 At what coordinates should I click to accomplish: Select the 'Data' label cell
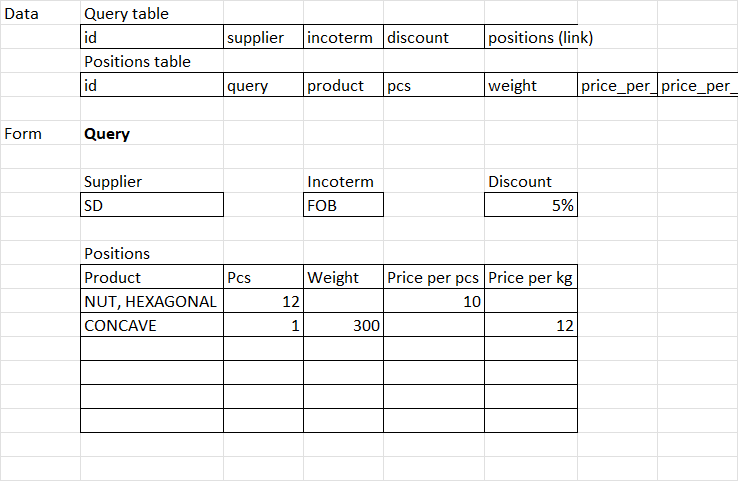coord(22,14)
